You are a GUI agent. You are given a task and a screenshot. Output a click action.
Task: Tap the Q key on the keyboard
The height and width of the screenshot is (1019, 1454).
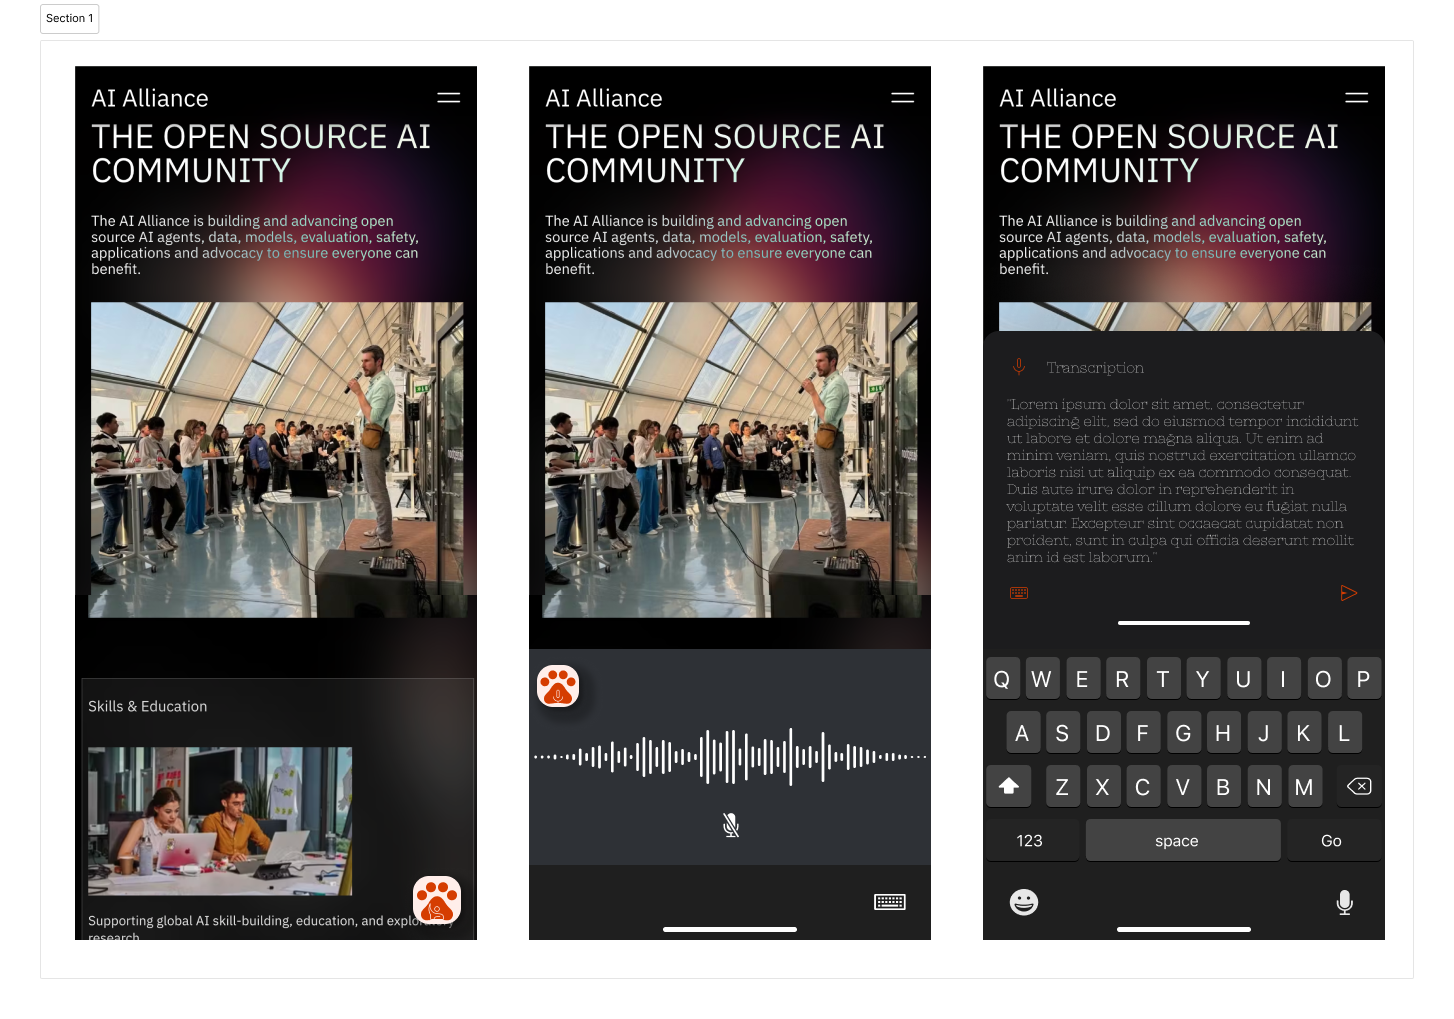point(1002,679)
